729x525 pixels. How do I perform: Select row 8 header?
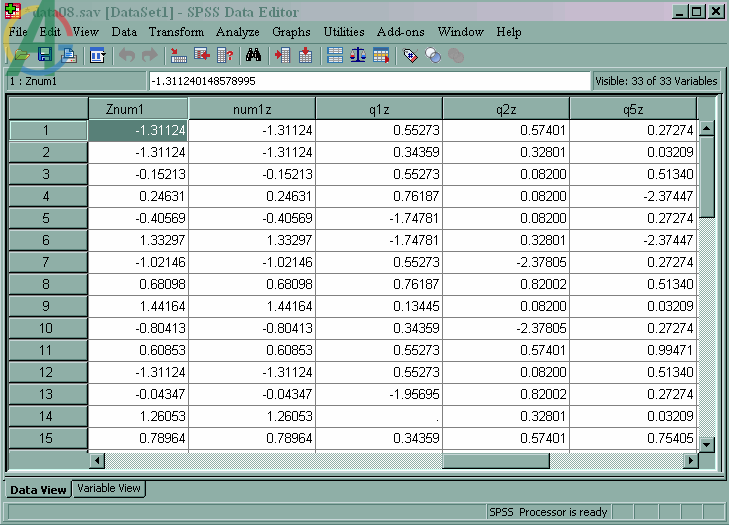coord(48,284)
